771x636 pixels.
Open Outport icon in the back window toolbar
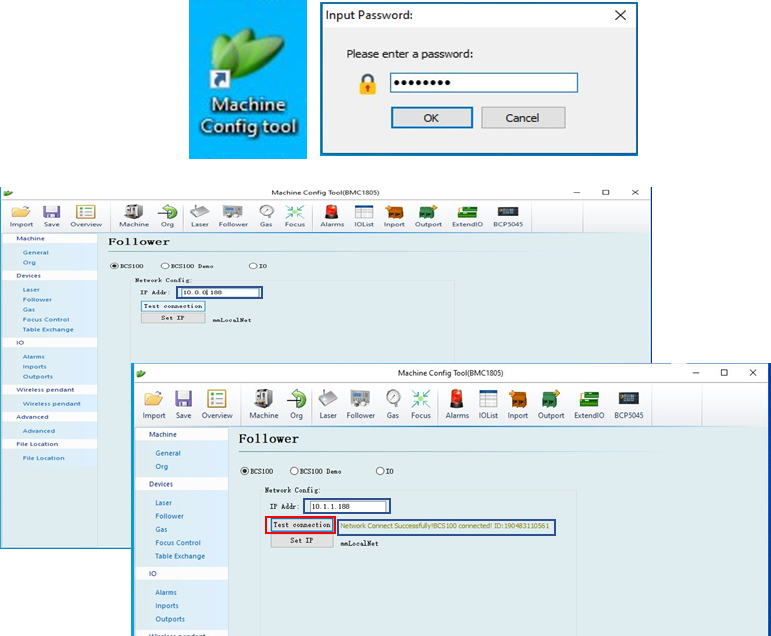428,216
